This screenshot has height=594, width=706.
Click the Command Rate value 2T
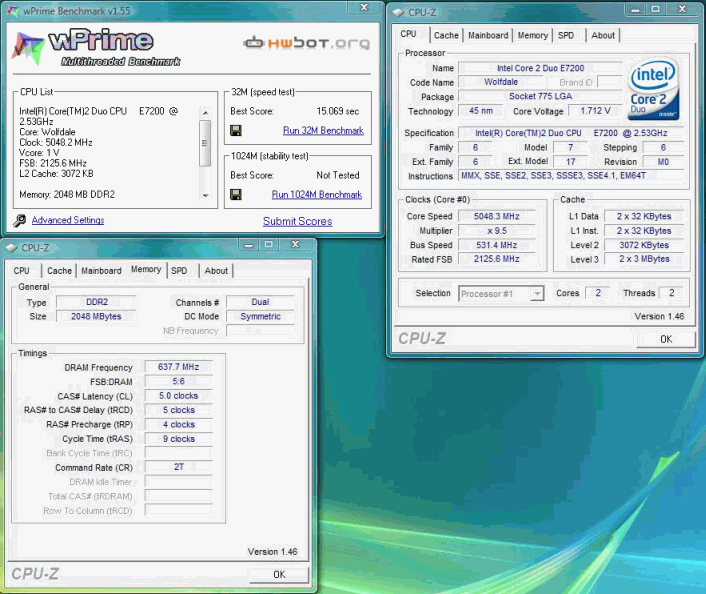(x=178, y=467)
